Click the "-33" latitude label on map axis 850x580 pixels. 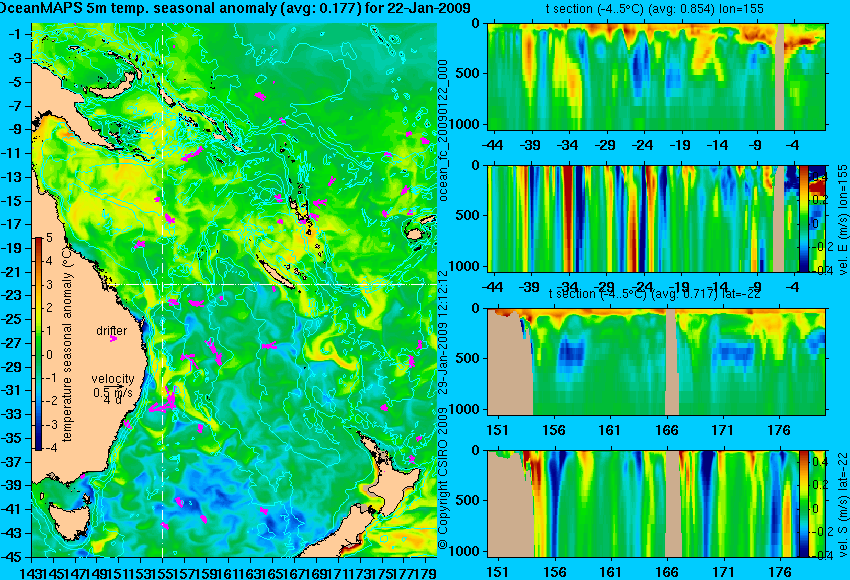point(12,415)
